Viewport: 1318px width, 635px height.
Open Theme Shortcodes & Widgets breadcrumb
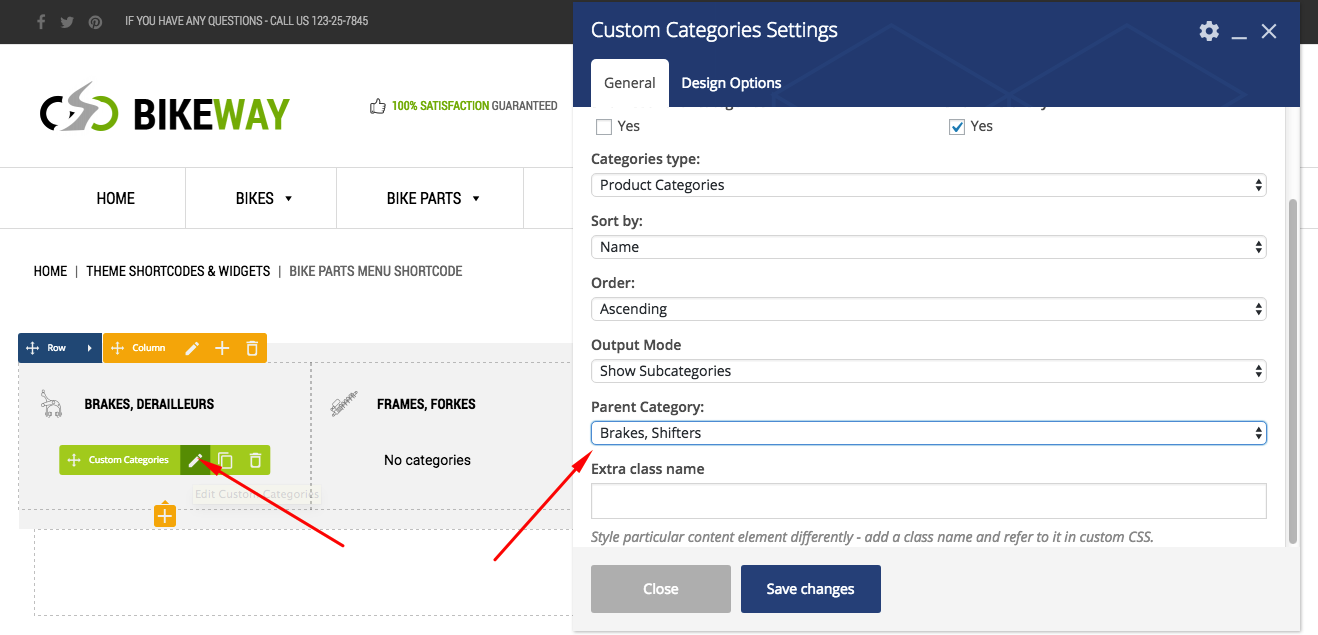click(x=178, y=271)
